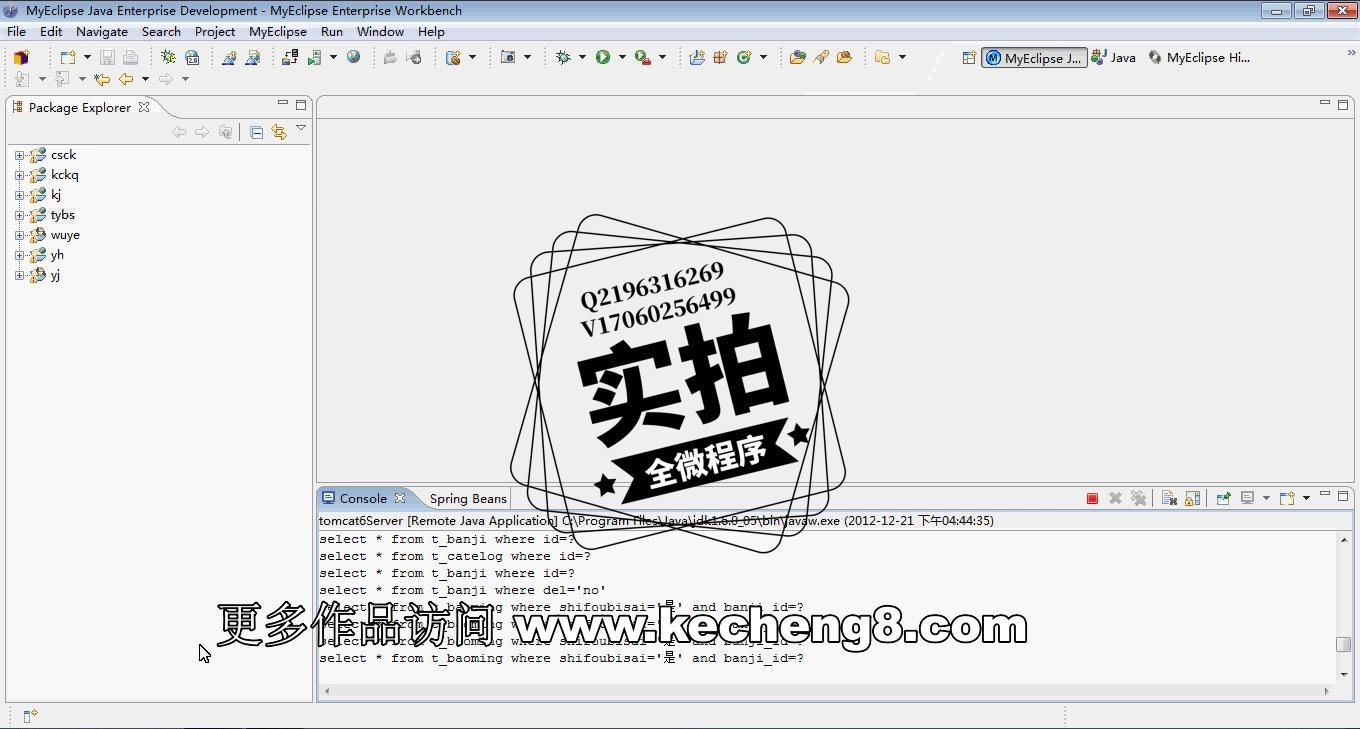Click Open Console icon
Image resolution: width=1360 pixels, height=729 pixels.
pyautogui.click(x=1287, y=498)
